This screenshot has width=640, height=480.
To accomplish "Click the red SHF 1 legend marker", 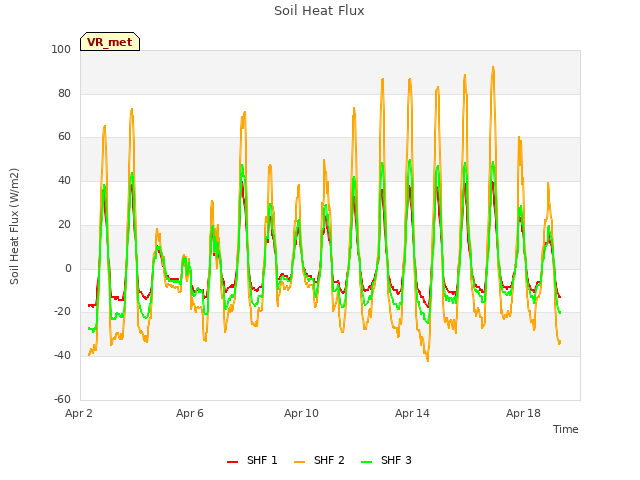I will point(232,462).
